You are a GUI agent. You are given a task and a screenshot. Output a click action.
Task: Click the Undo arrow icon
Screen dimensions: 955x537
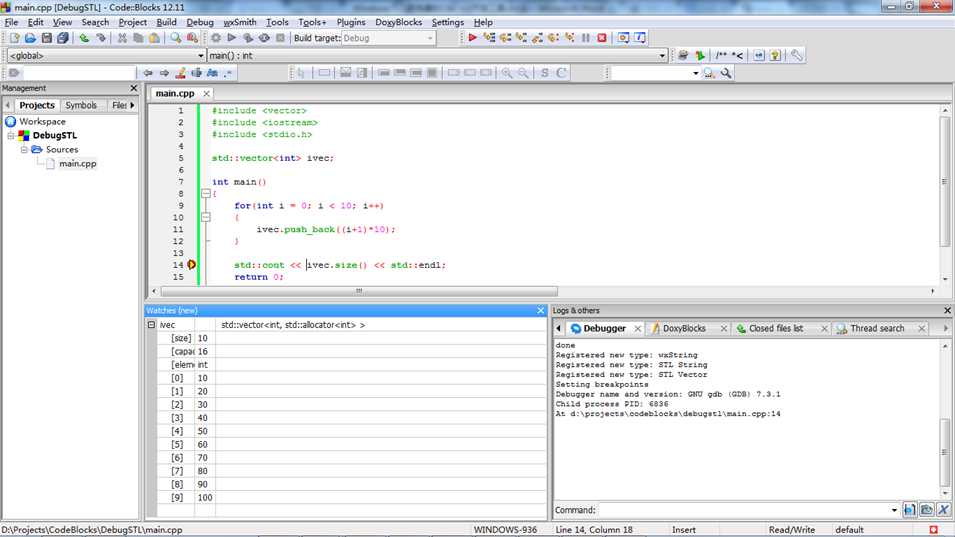tap(84, 38)
